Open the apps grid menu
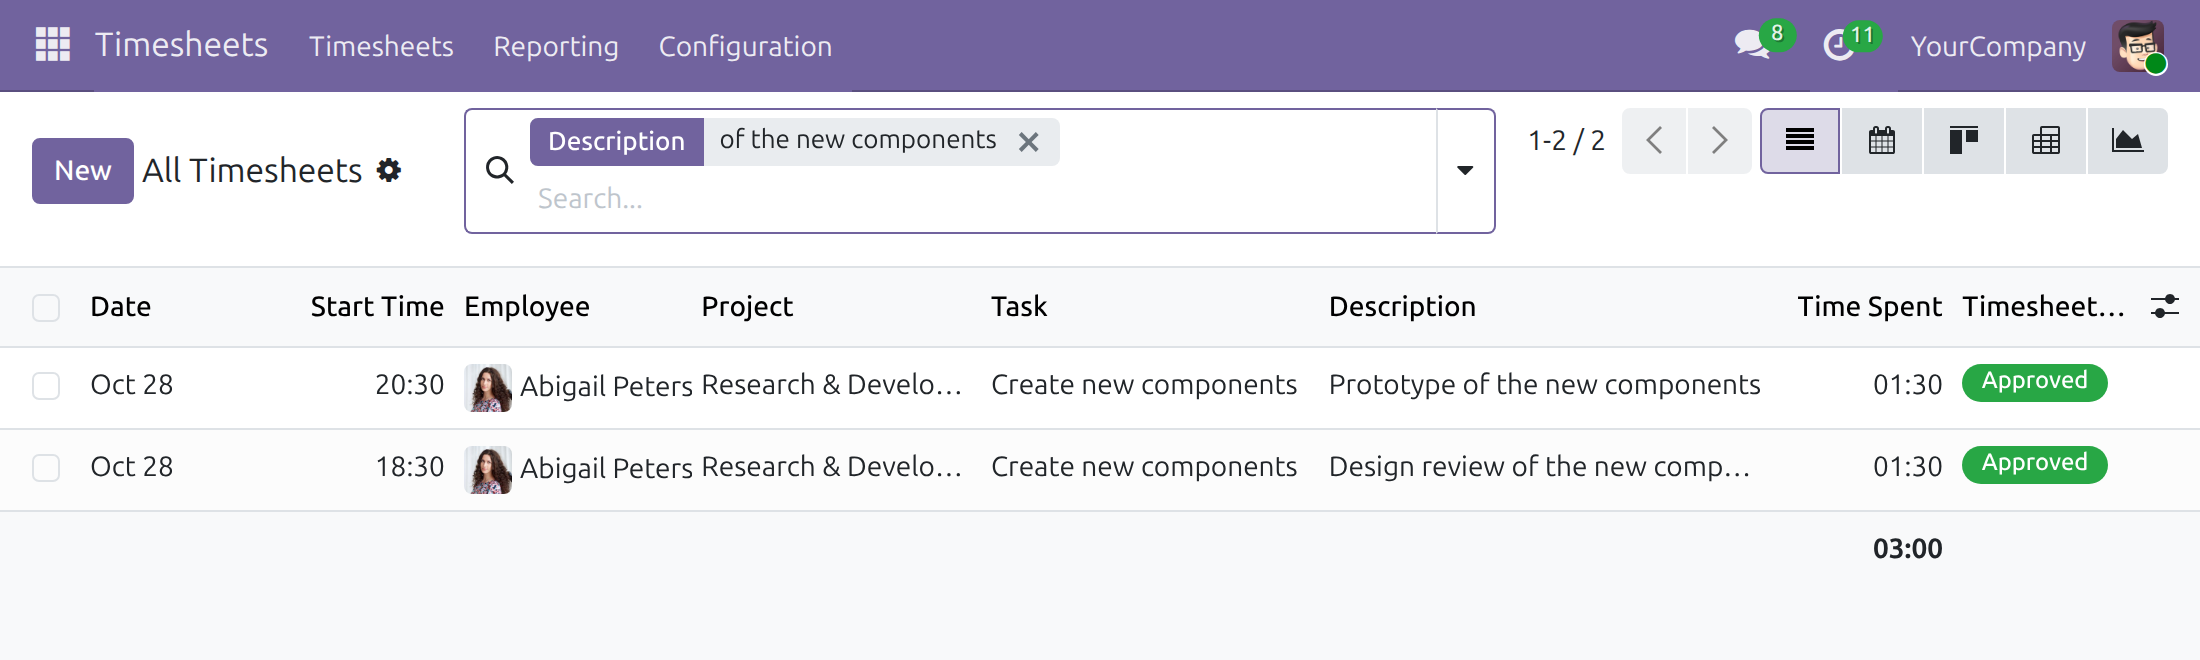The image size is (2200, 660). (x=52, y=45)
